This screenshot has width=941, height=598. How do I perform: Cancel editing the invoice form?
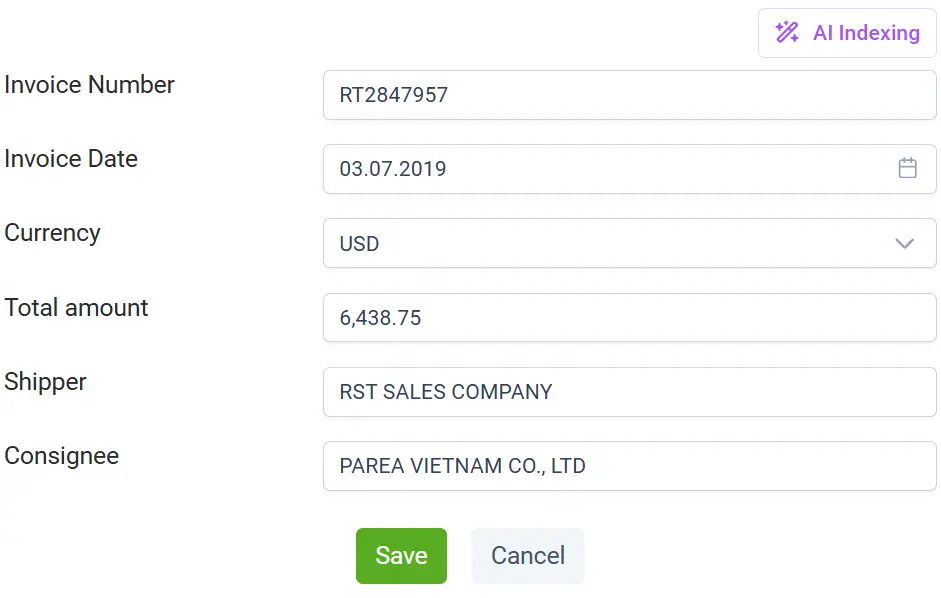pos(528,556)
